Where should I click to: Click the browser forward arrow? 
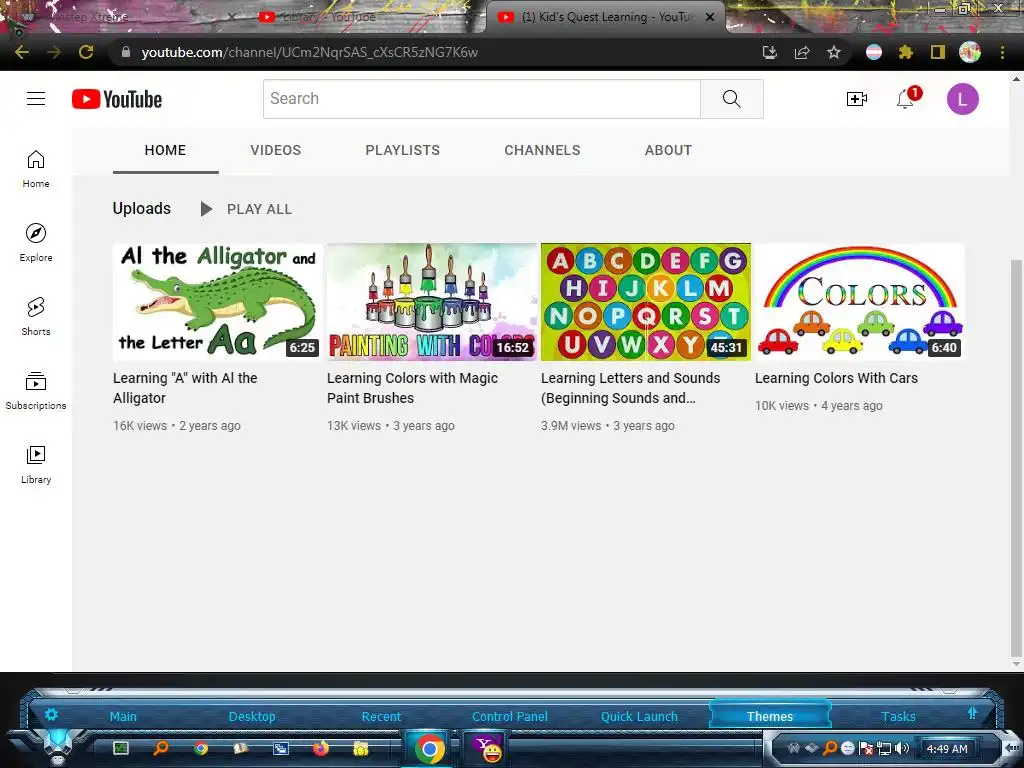tap(54, 52)
